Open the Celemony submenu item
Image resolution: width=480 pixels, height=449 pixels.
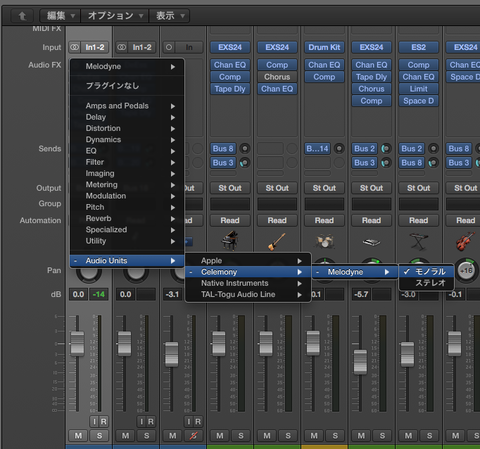tap(248, 272)
